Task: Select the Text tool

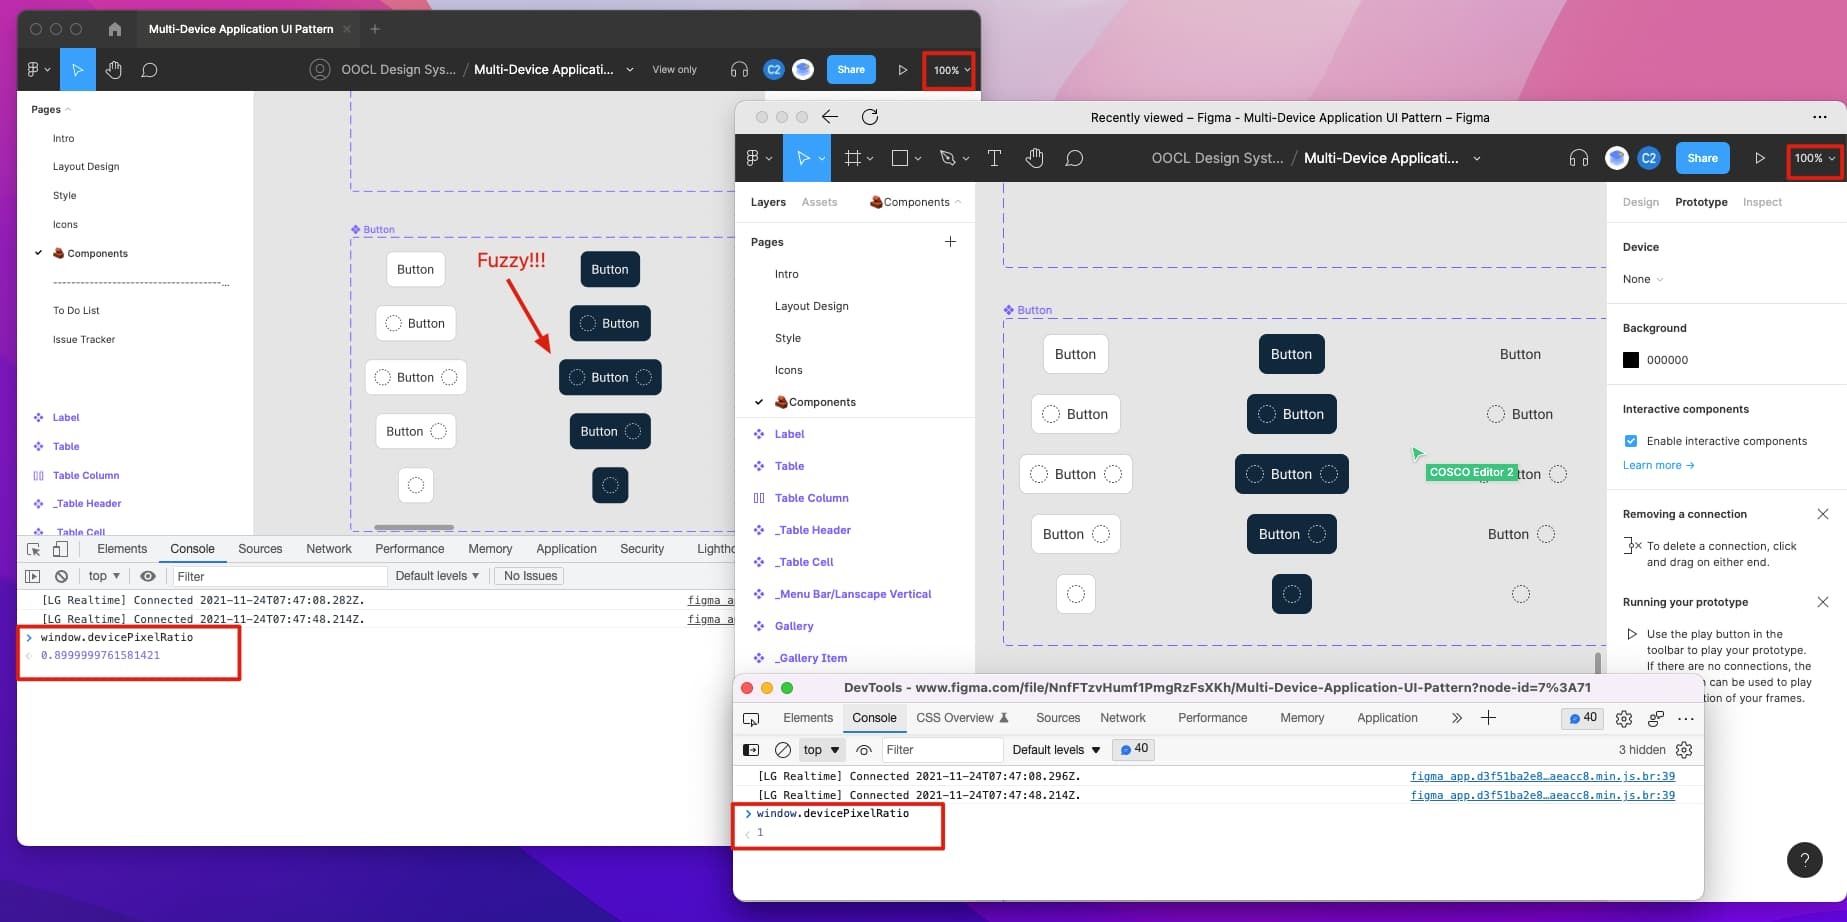Action: [994, 158]
